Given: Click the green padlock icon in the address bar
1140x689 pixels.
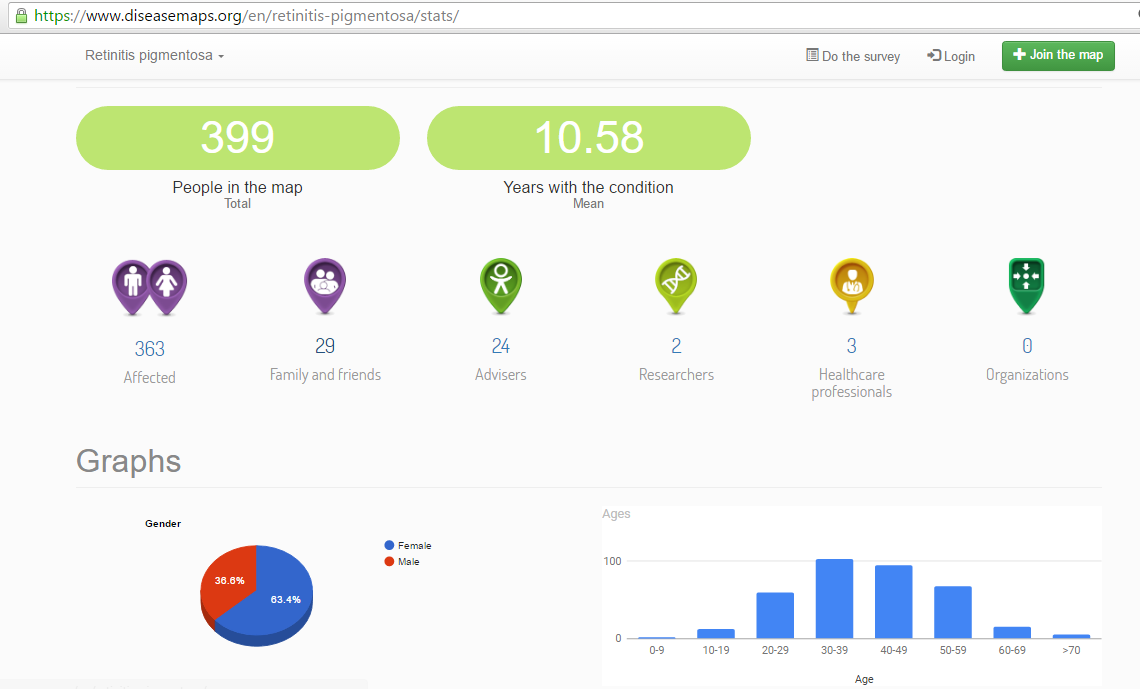Looking at the screenshot, I should tap(21, 15).
